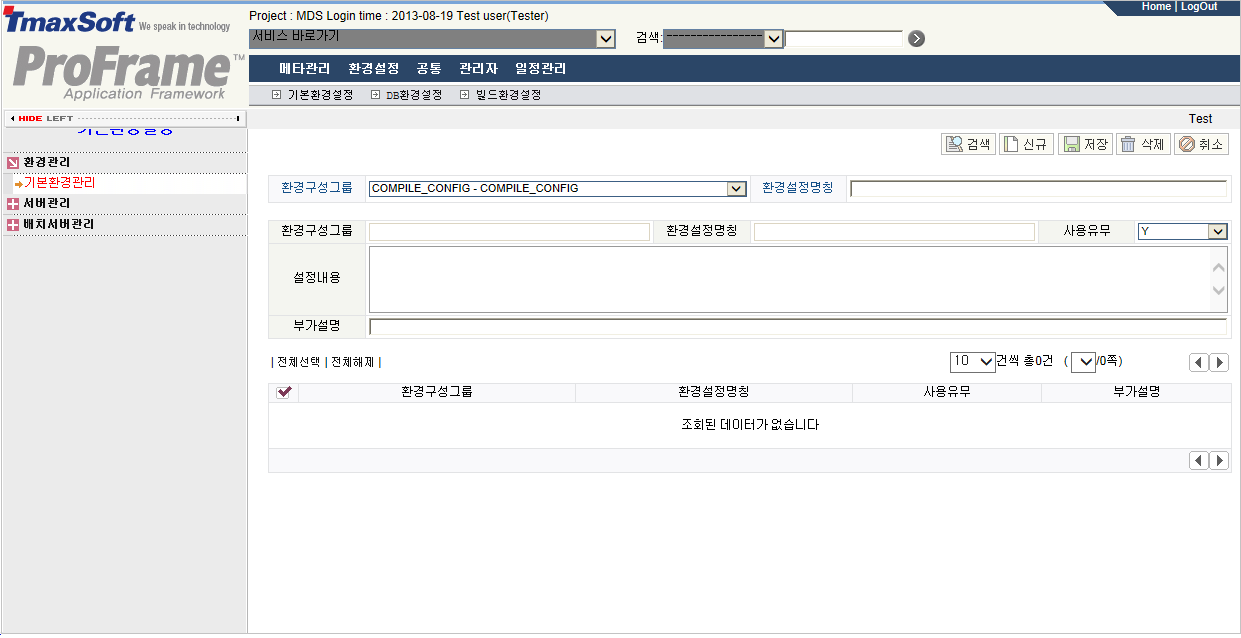The height and width of the screenshot is (638, 1241).
Task: Click the 설정내용 textarea scrollbar
Action: [1218, 279]
